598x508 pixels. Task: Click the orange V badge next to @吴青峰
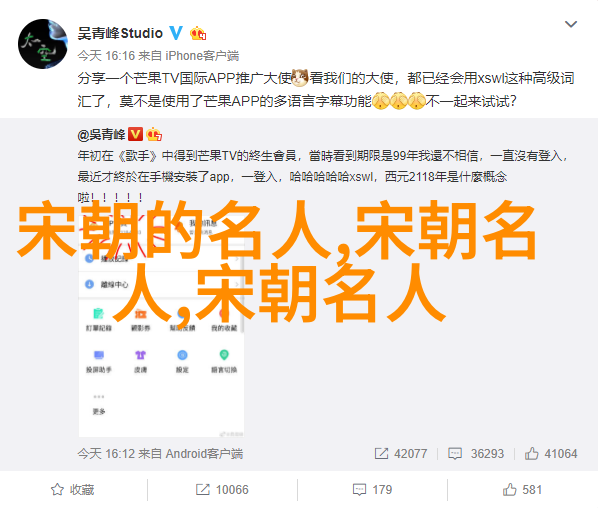coord(135,134)
